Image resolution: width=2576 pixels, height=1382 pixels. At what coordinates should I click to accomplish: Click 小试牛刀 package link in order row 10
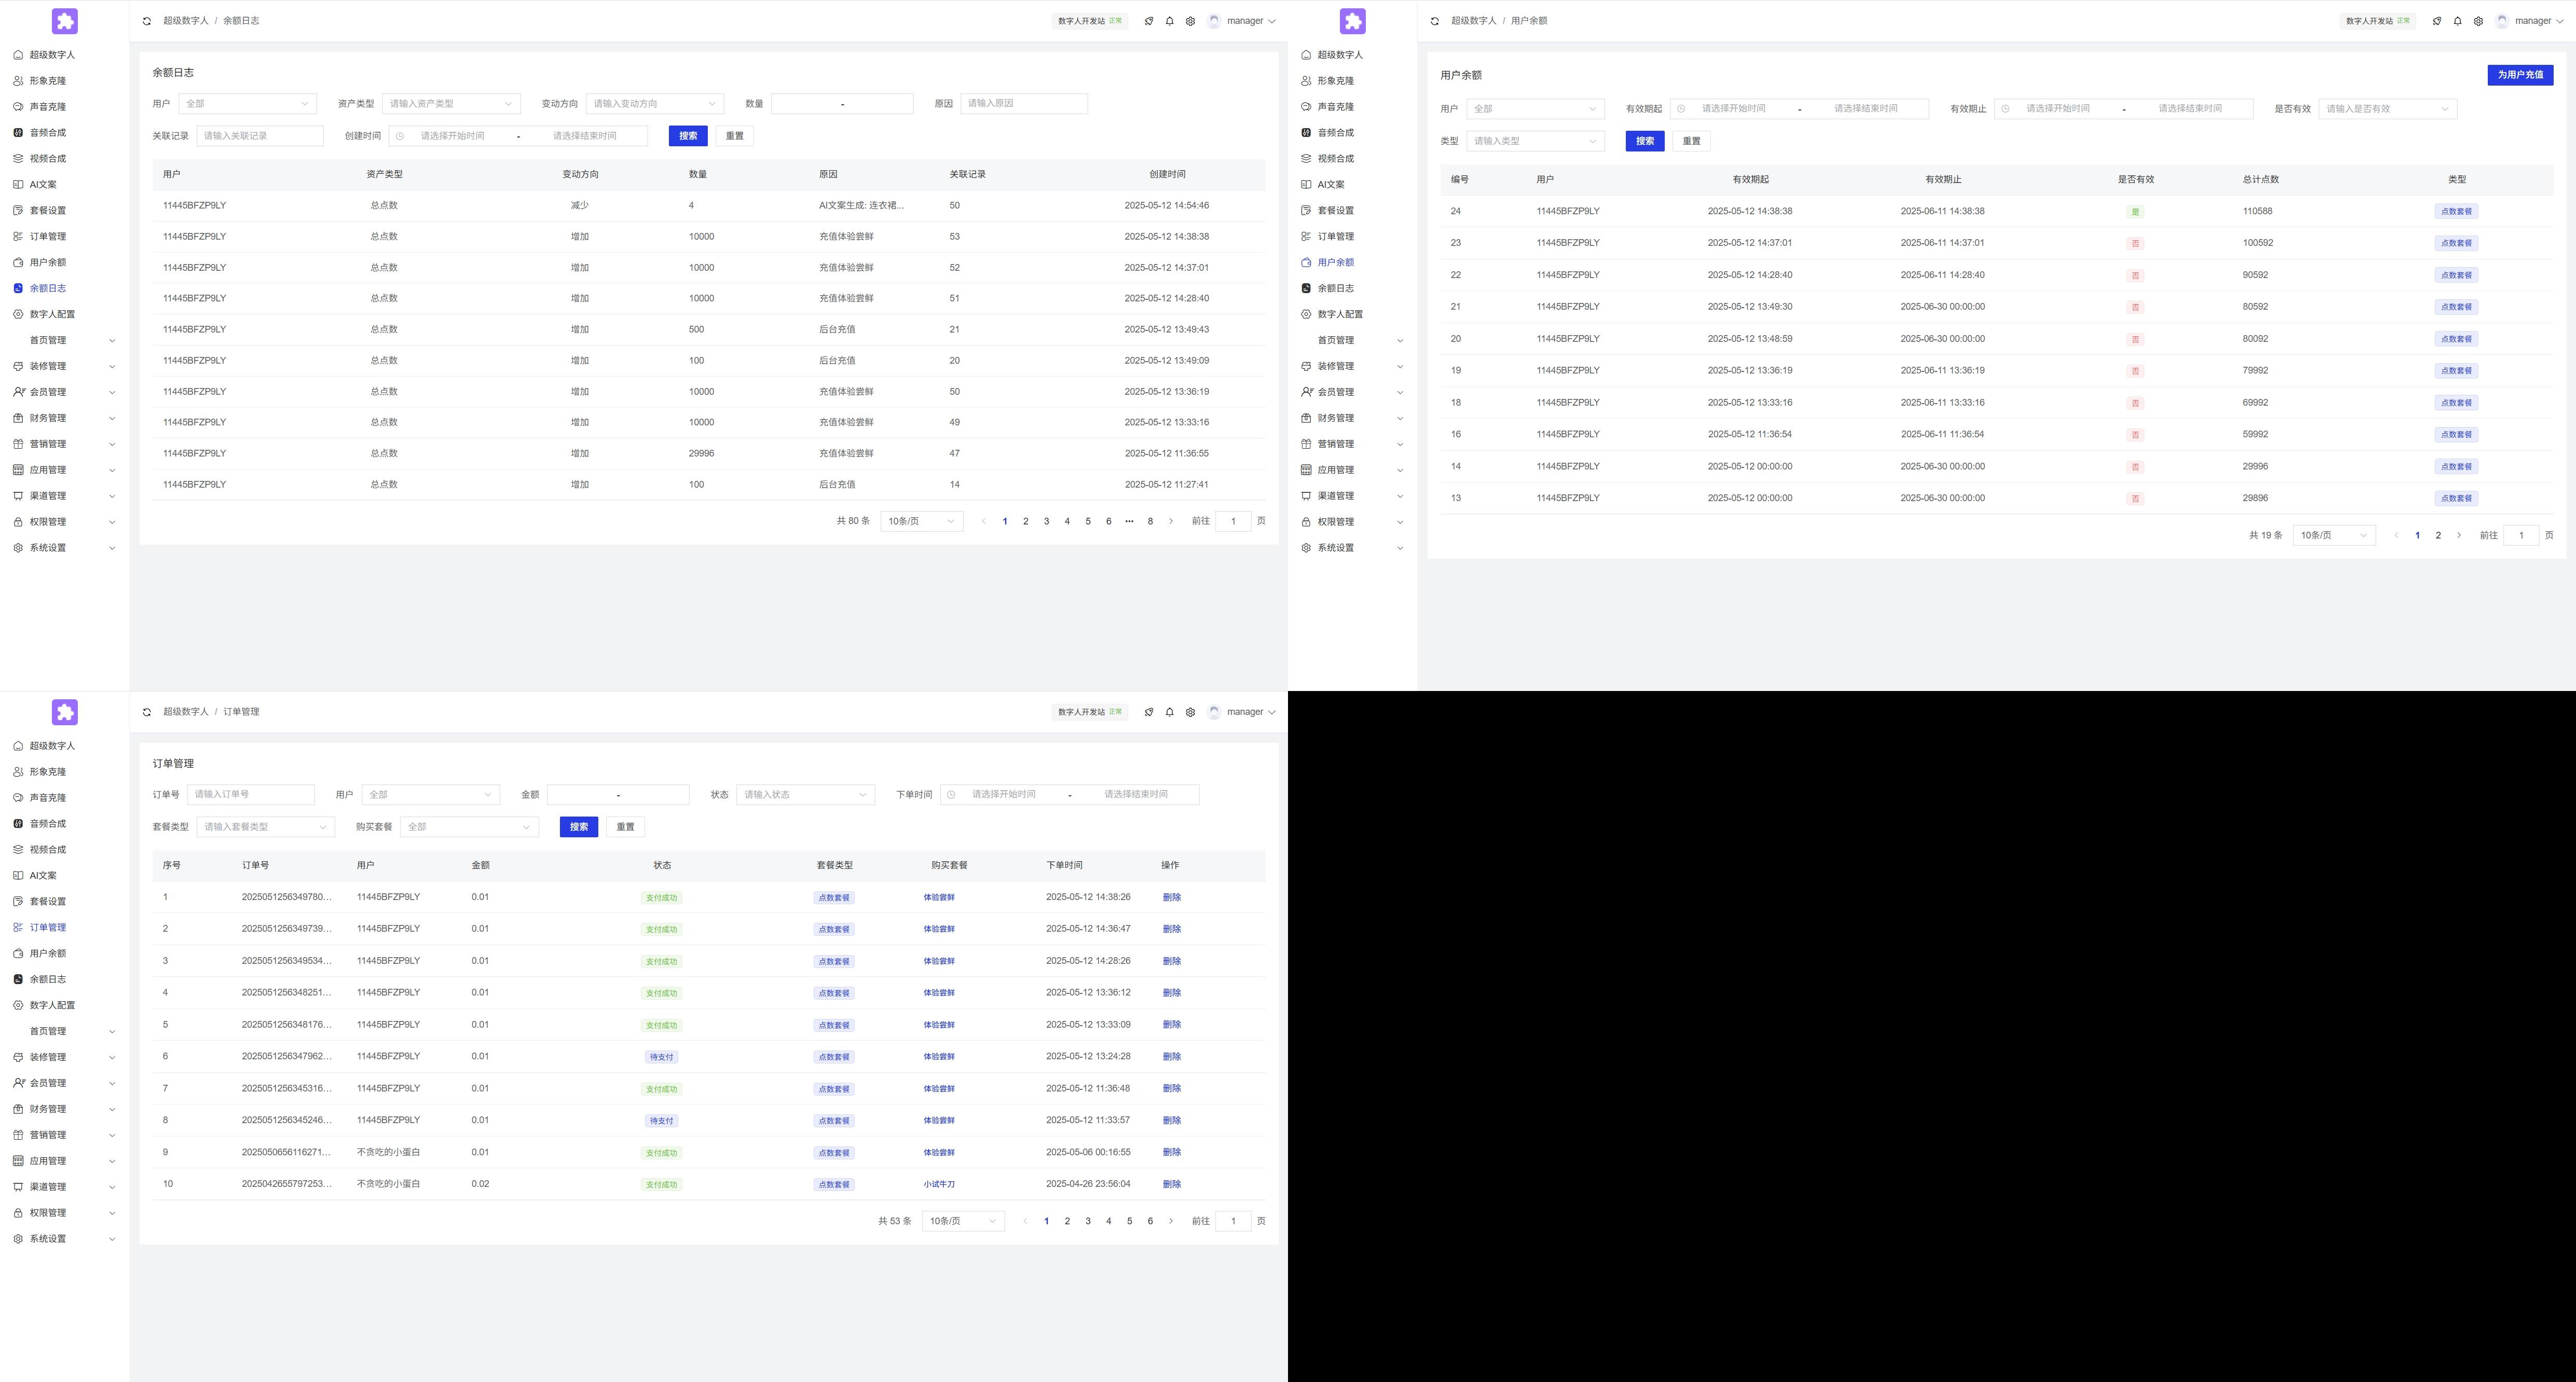click(x=939, y=1184)
